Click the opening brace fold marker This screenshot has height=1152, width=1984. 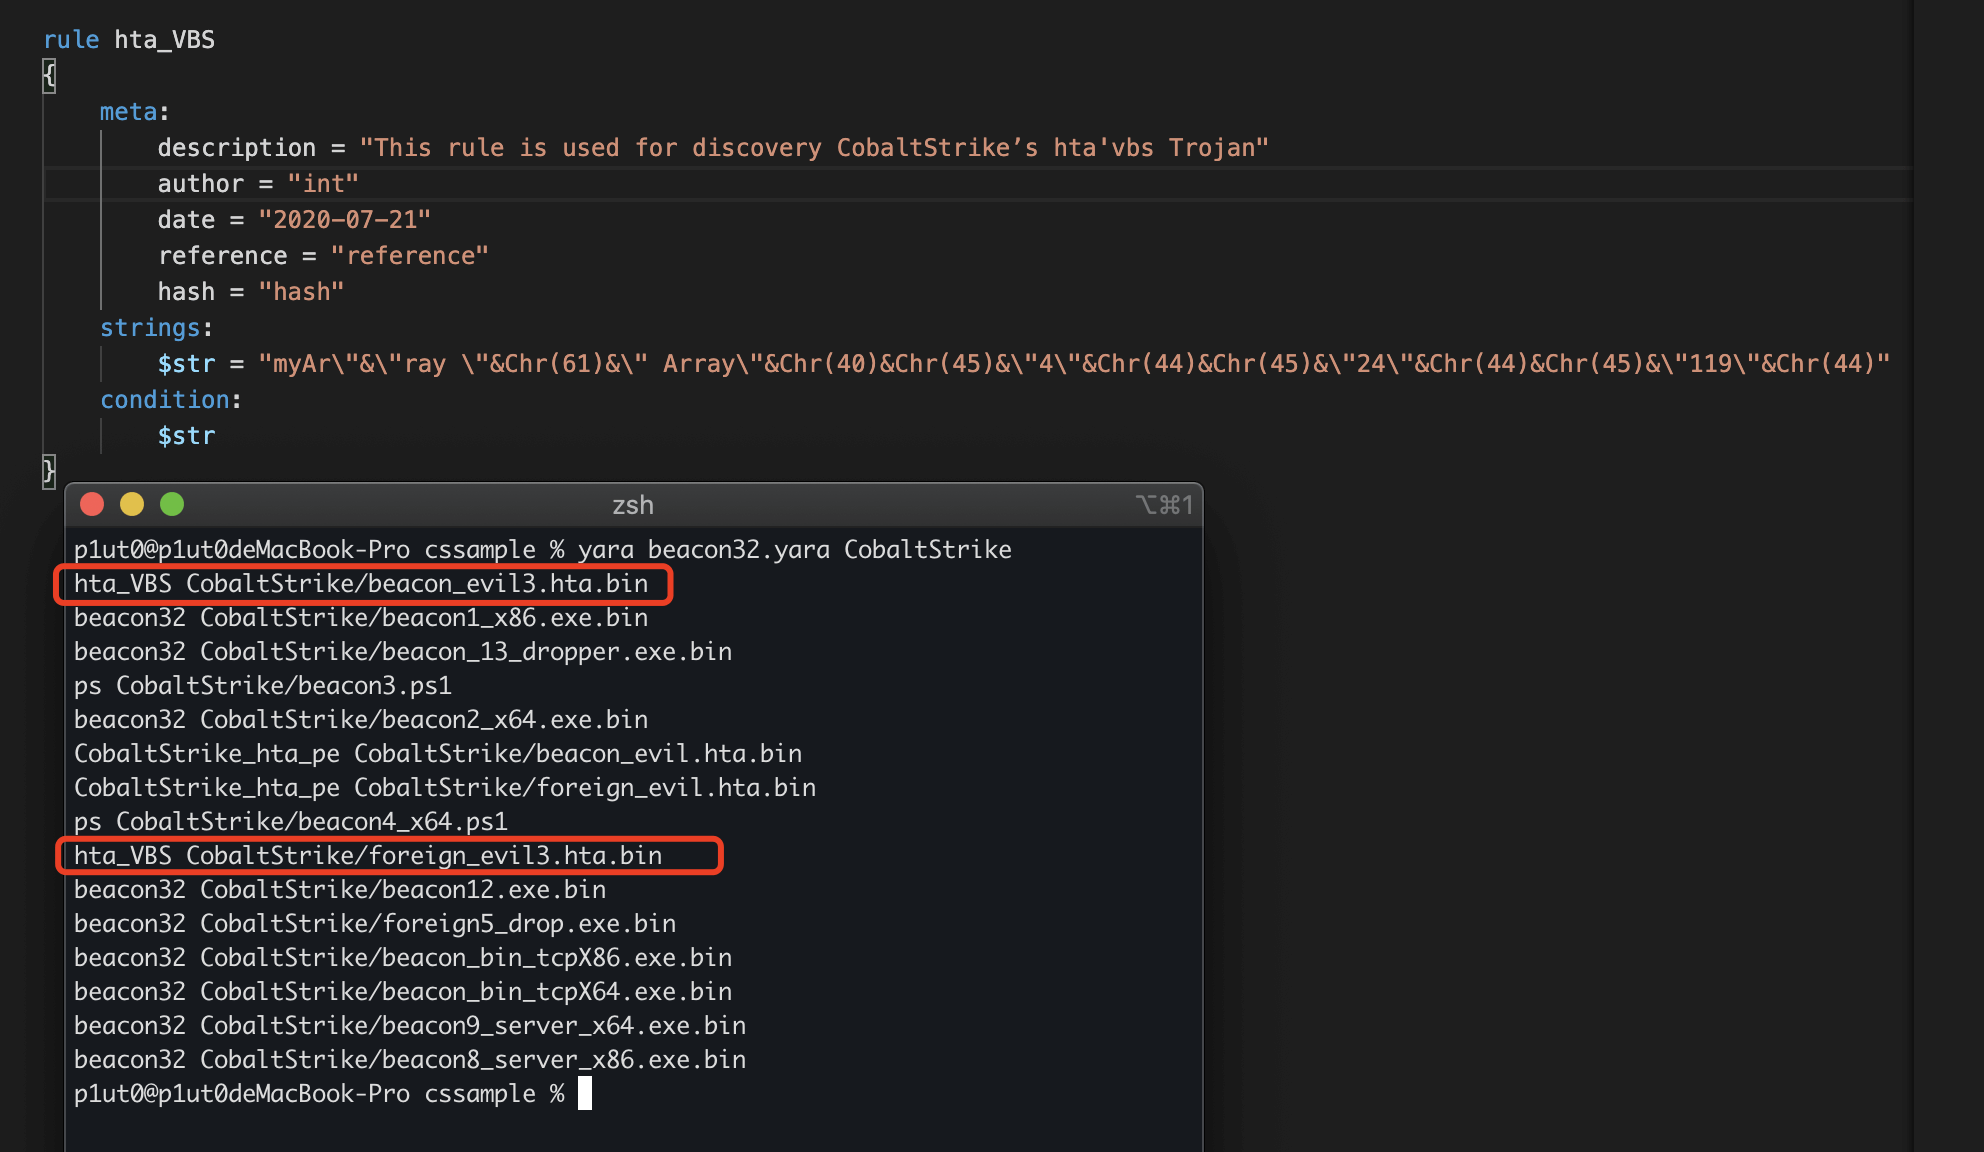click(x=49, y=76)
